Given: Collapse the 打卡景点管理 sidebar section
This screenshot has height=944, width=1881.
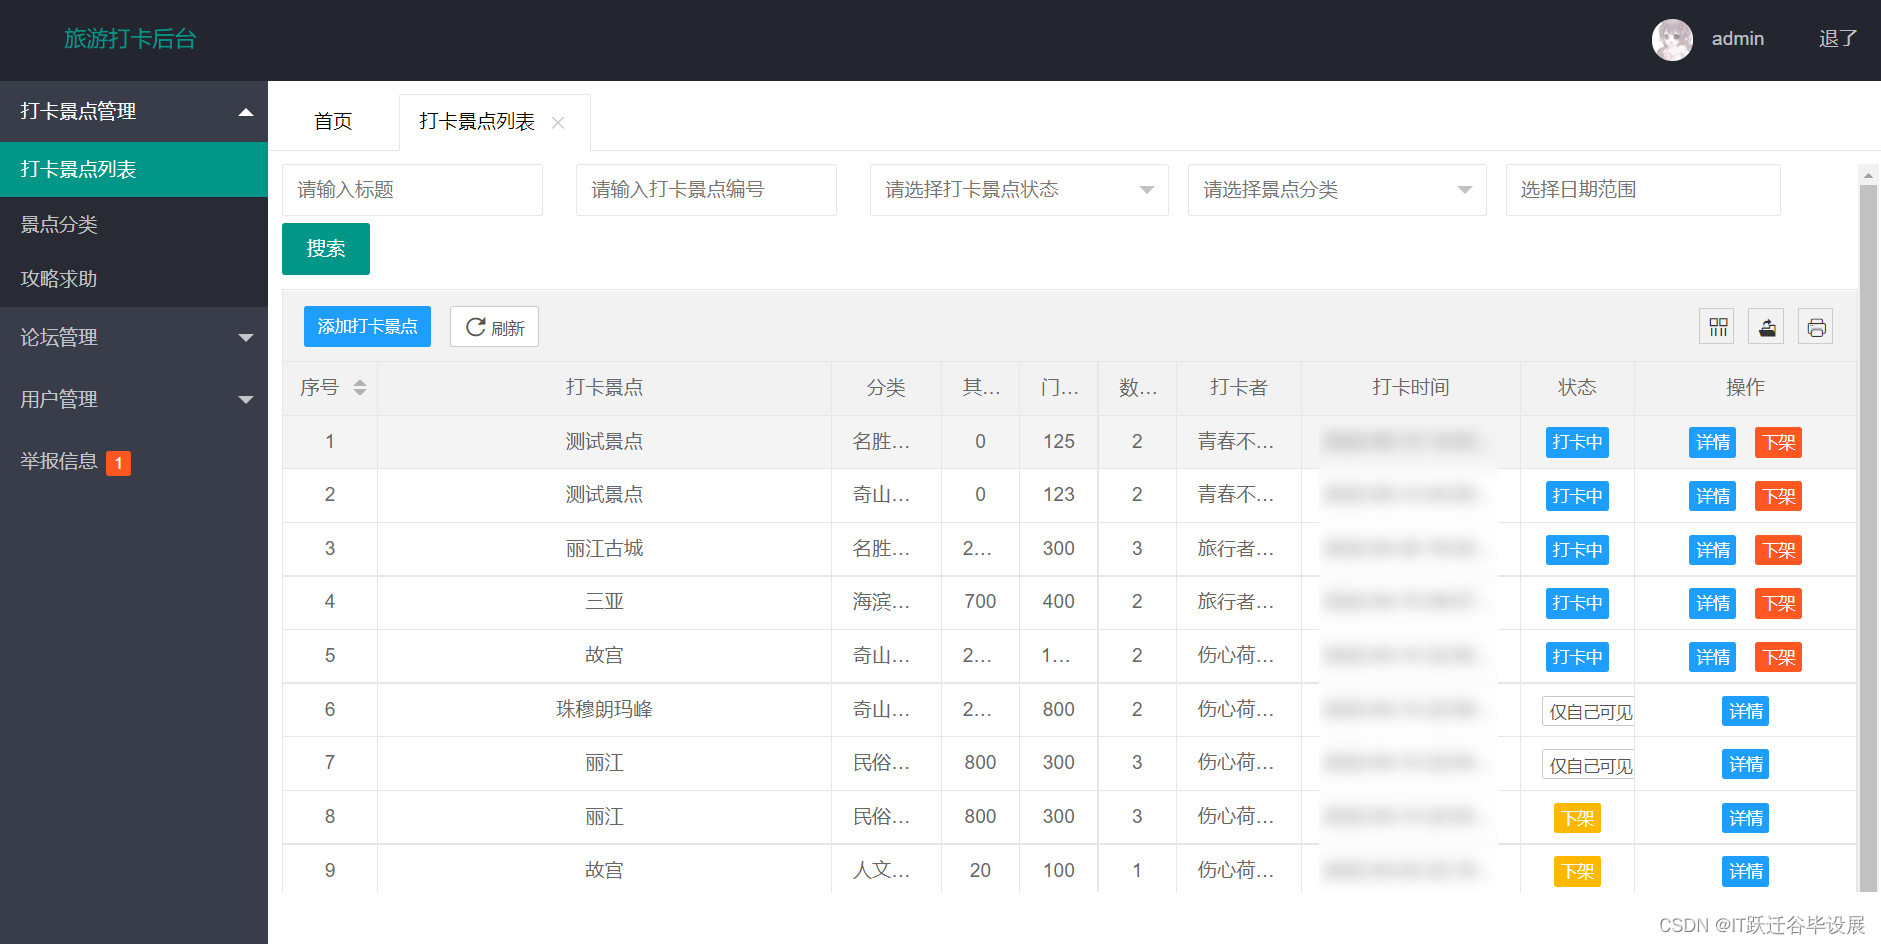Looking at the screenshot, I should tap(134, 111).
